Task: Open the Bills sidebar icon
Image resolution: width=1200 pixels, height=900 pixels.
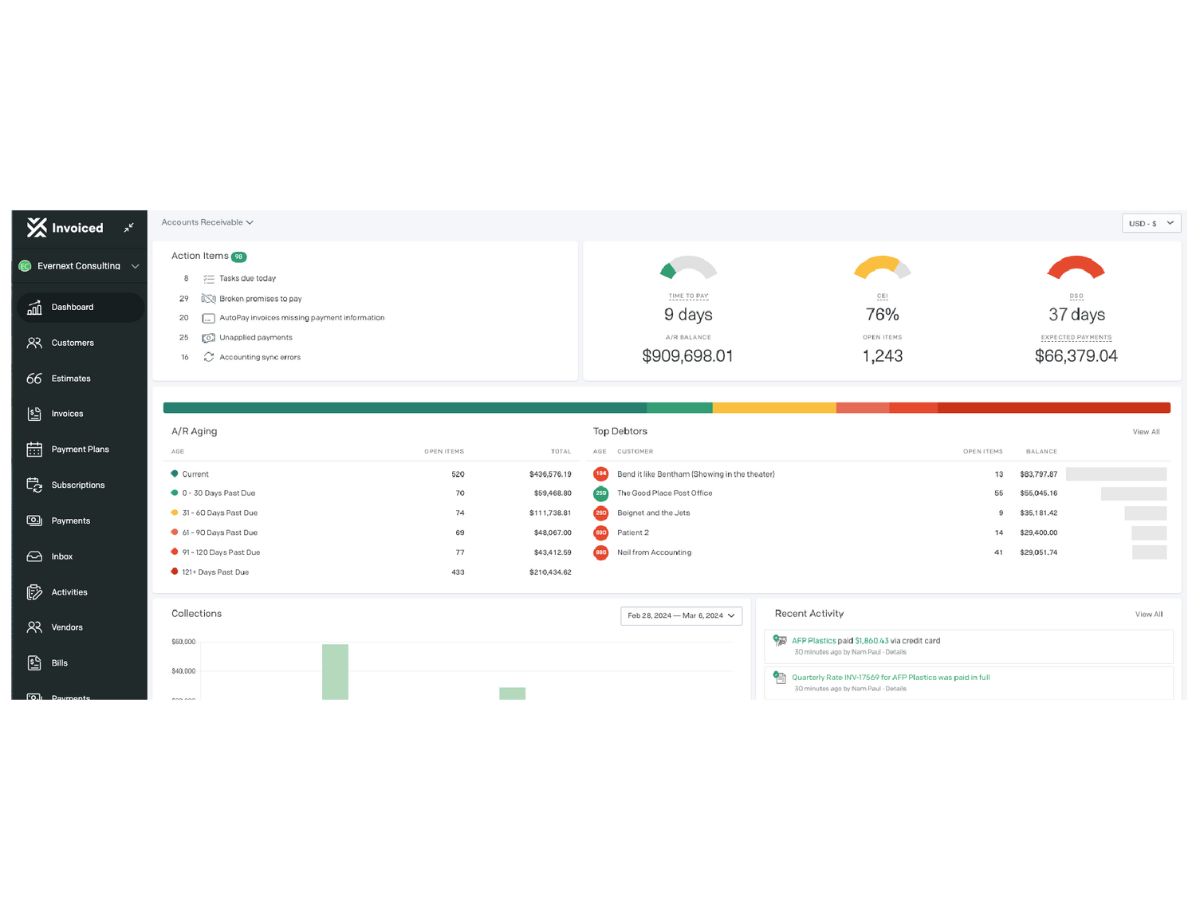Action: point(34,663)
